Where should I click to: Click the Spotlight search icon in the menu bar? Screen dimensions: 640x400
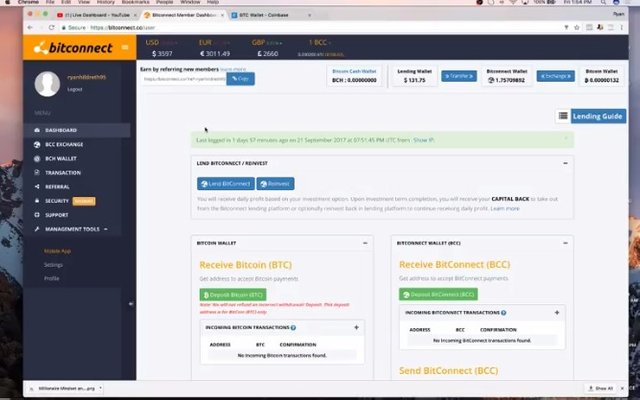click(x=603, y=2)
